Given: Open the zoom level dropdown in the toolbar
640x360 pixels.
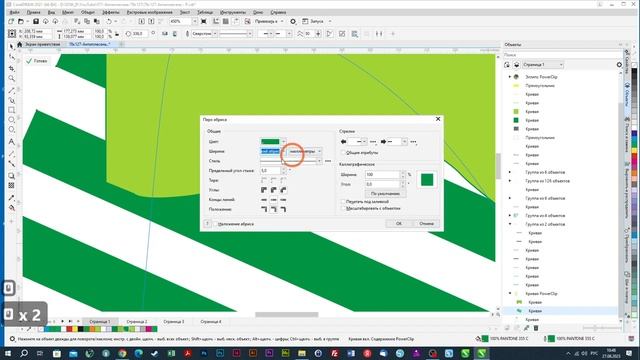Looking at the screenshot, I should click(x=195, y=21).
